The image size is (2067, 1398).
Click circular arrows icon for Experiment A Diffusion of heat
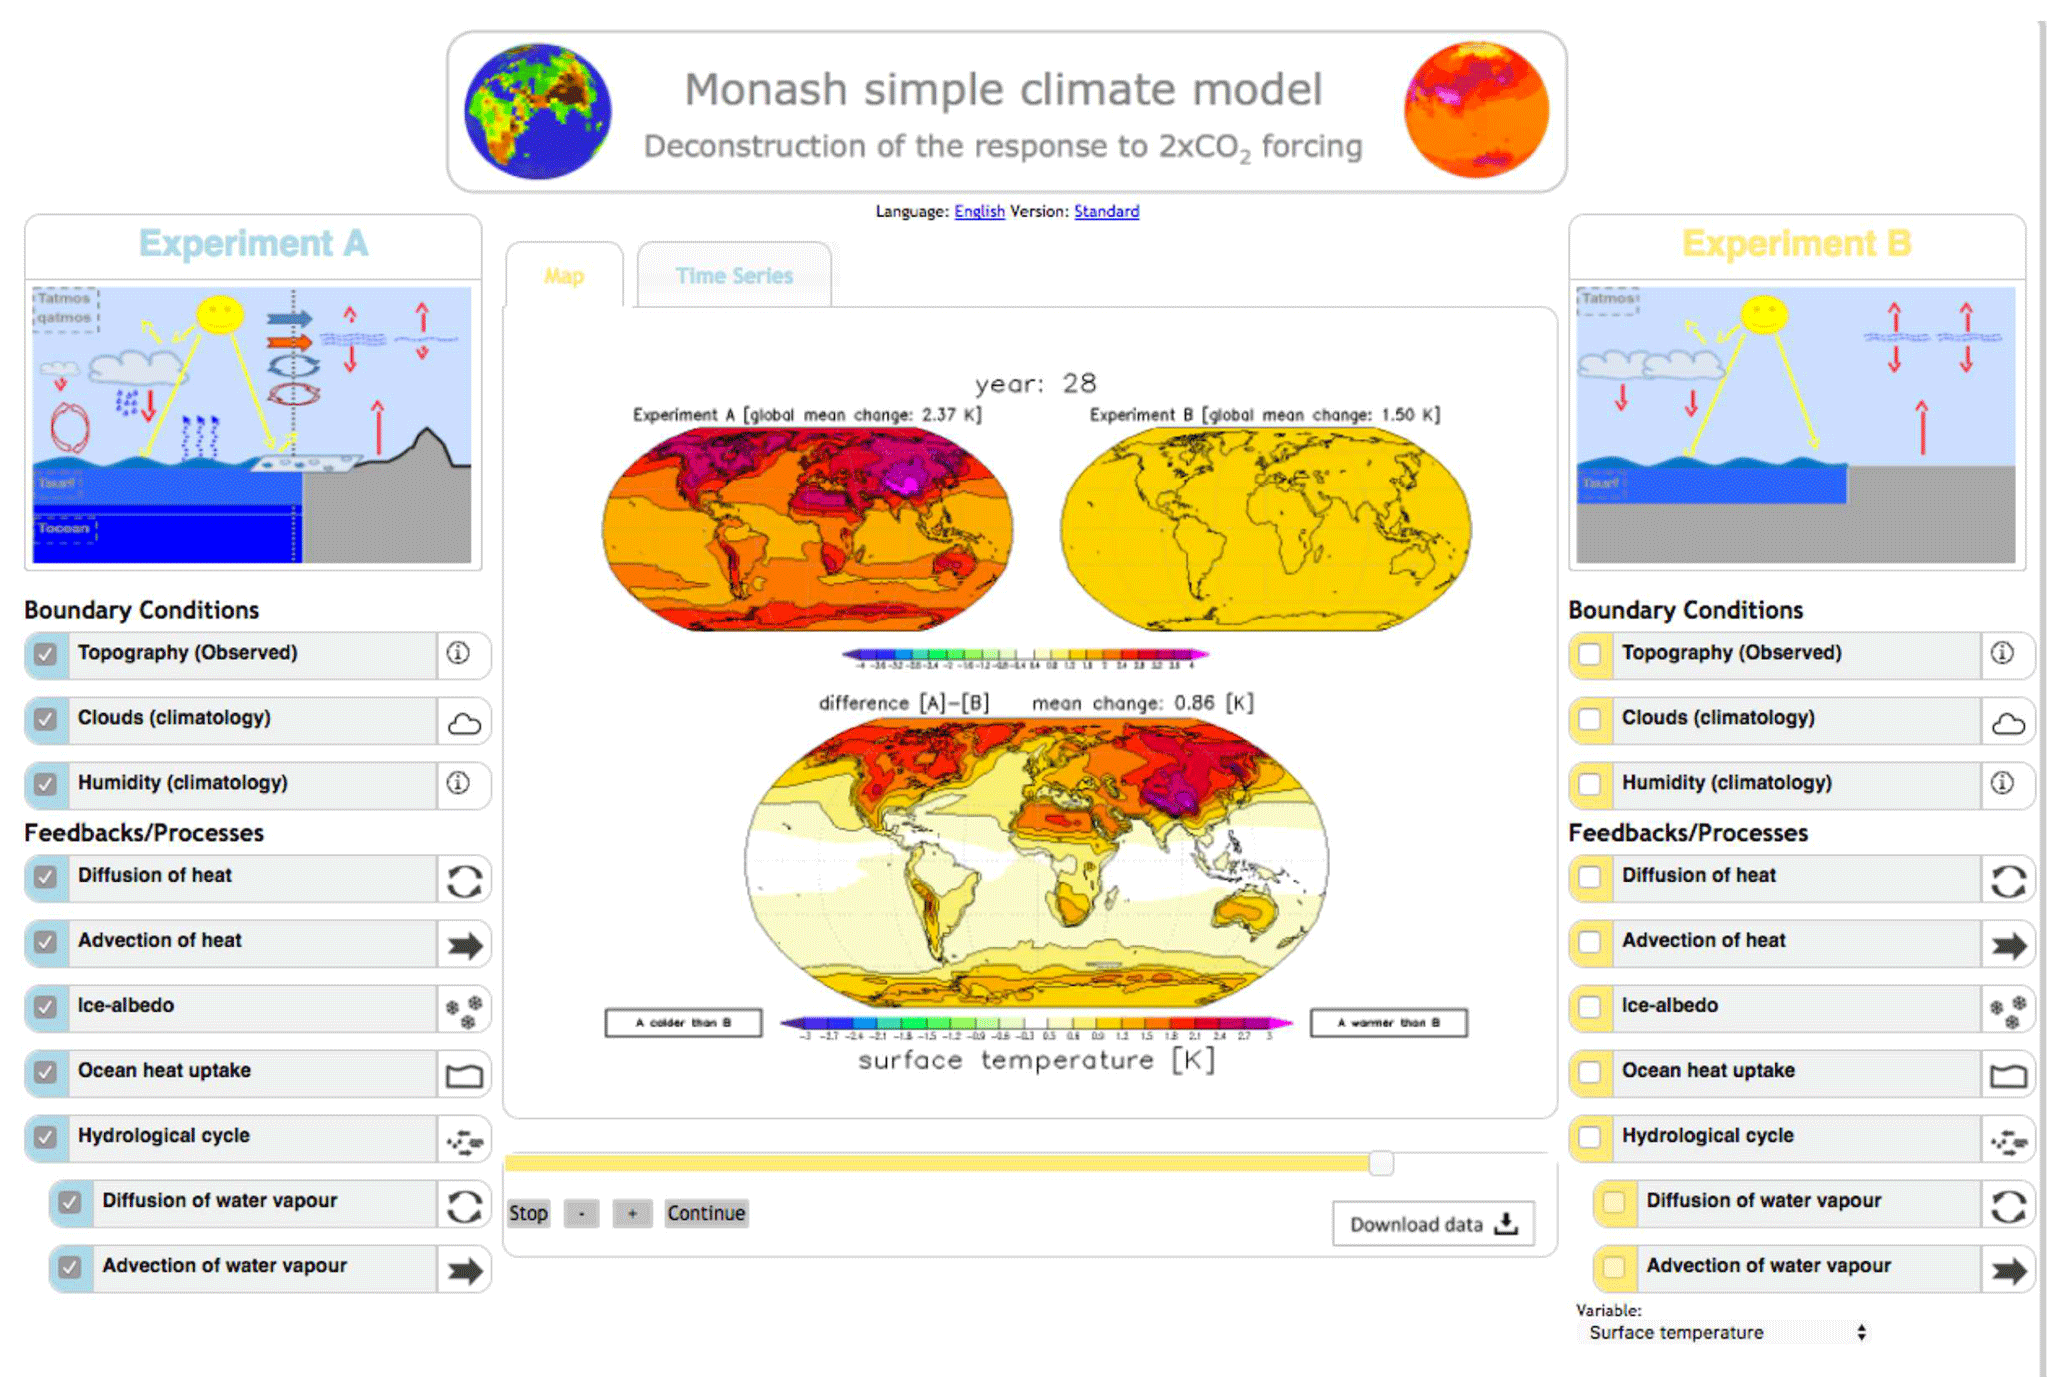pyautogui.click(x=463, y=880)
